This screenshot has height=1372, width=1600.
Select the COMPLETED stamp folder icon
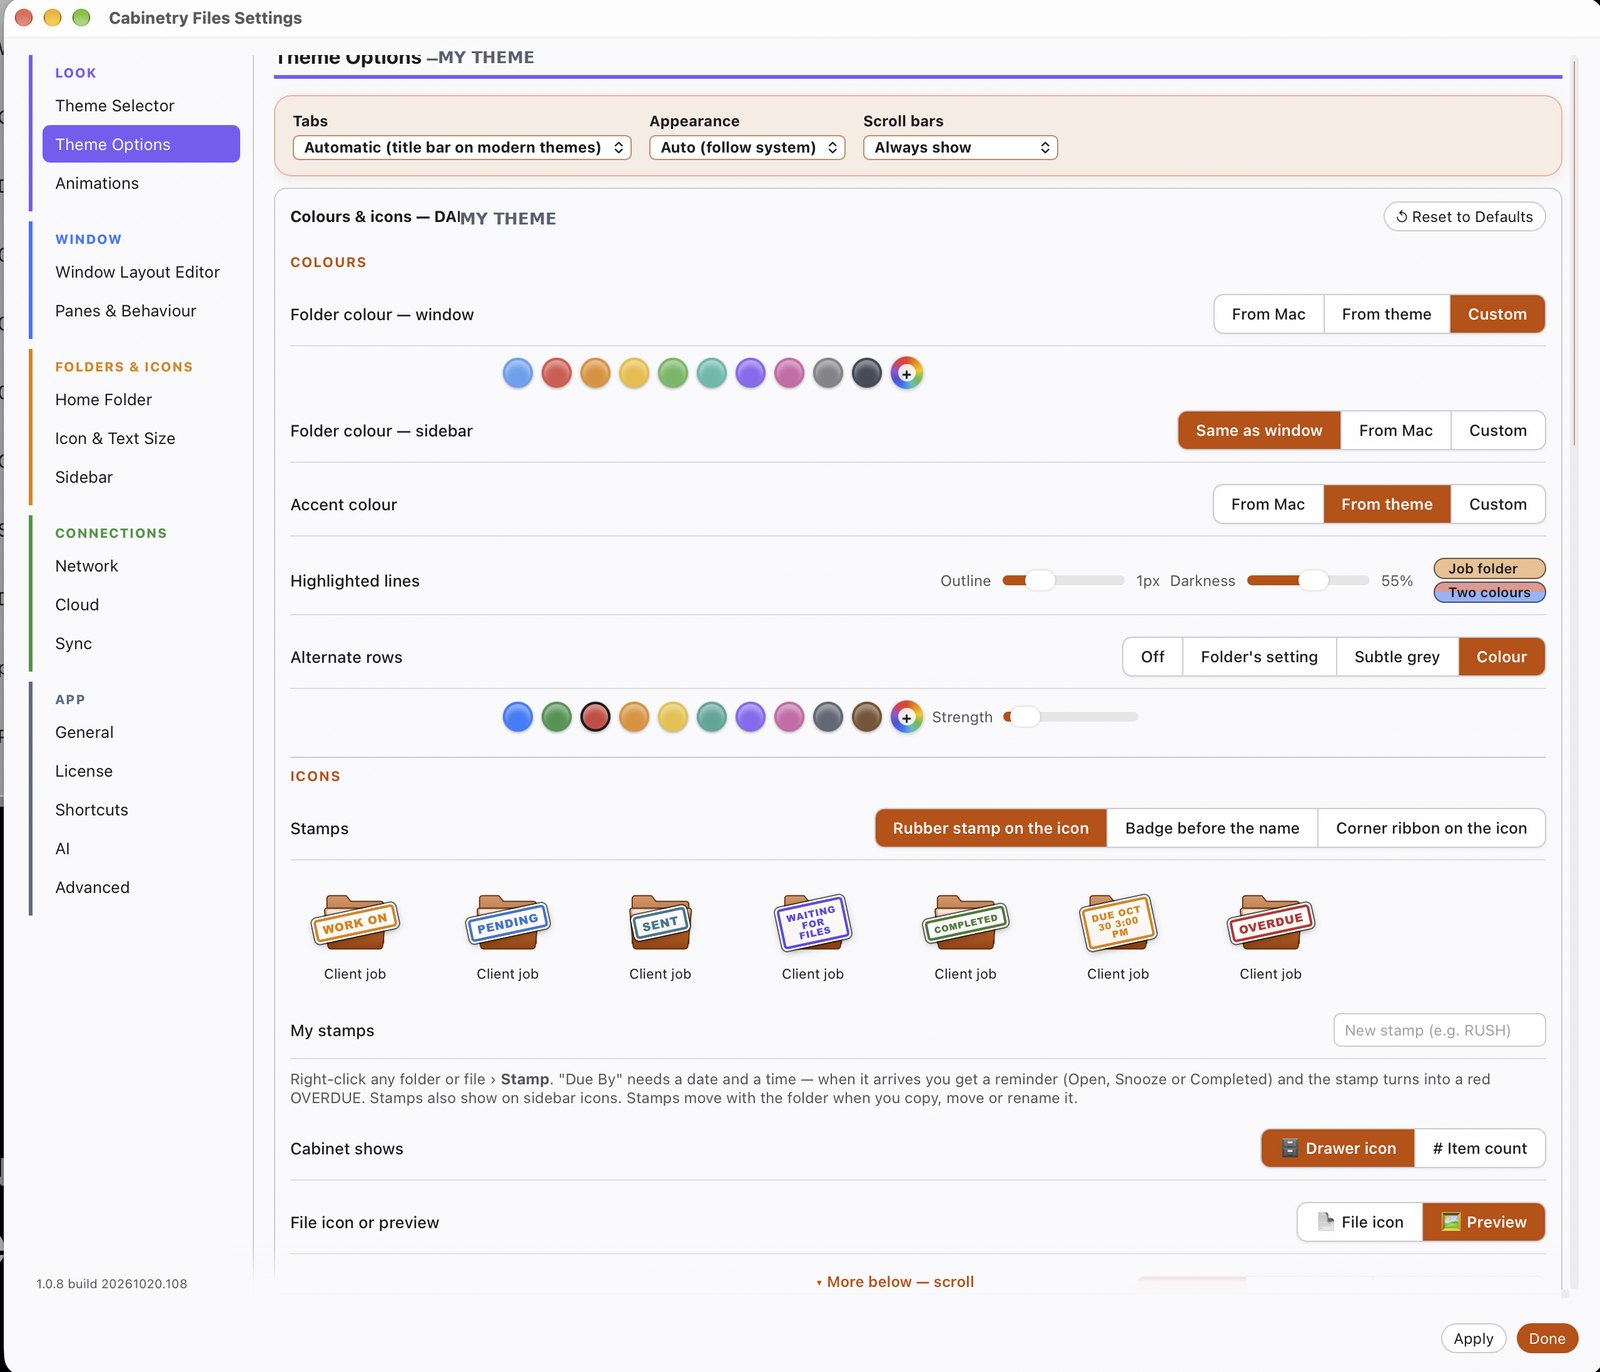pos(965,922)
